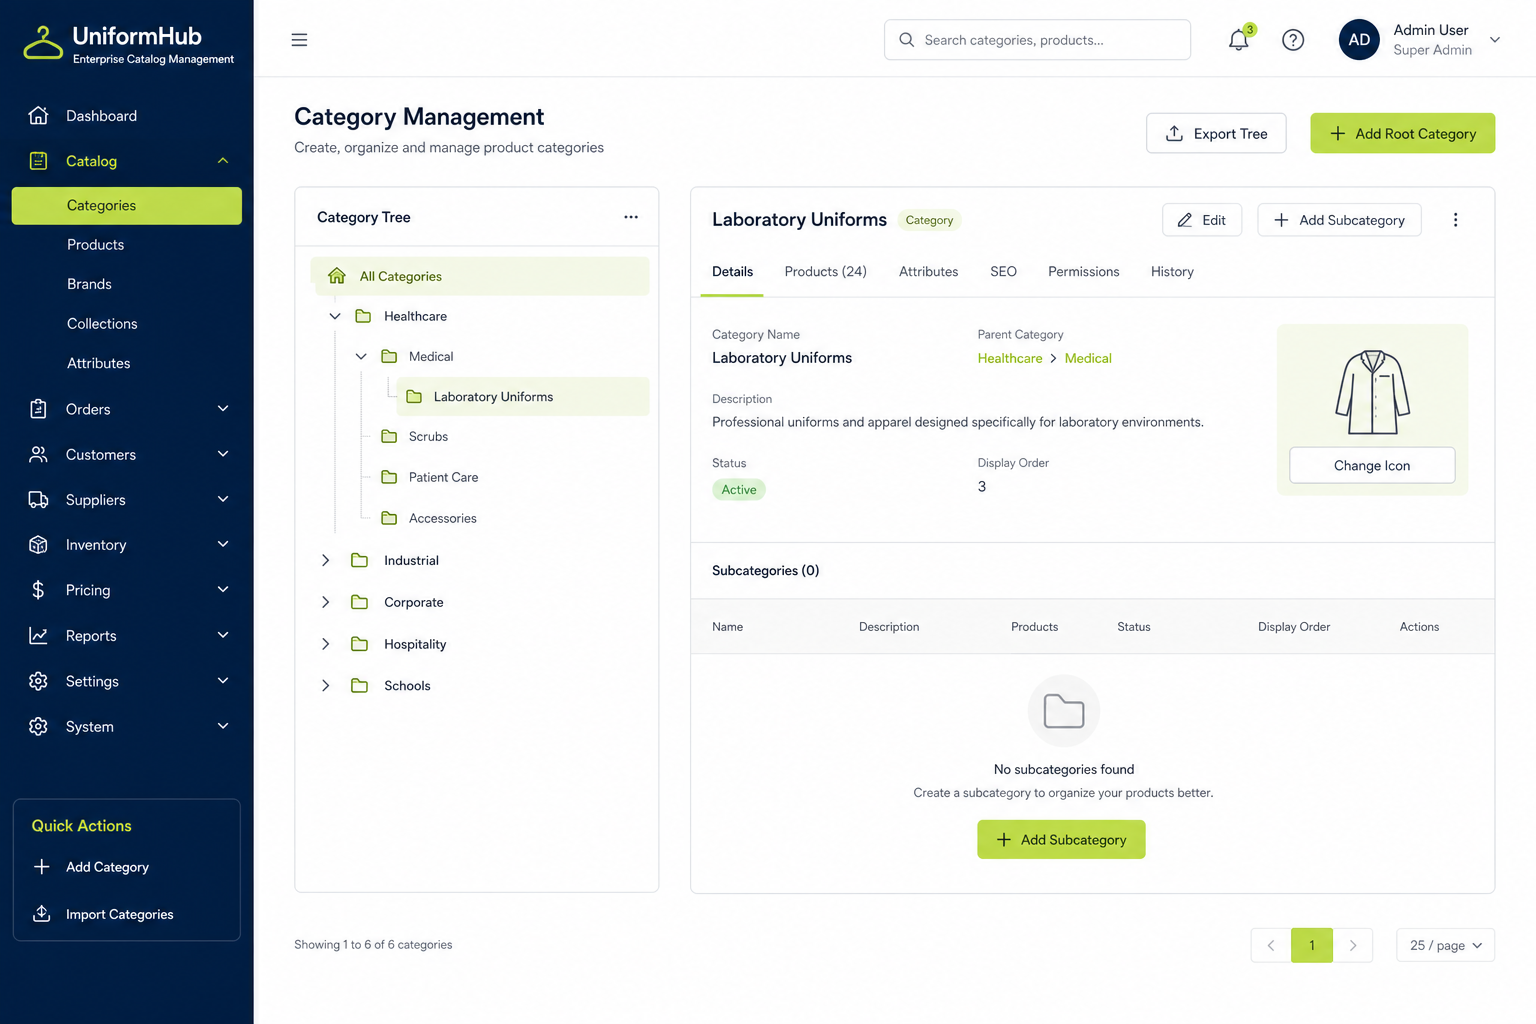
Task: Go to previous page arrow
Action: point(1271,945)
